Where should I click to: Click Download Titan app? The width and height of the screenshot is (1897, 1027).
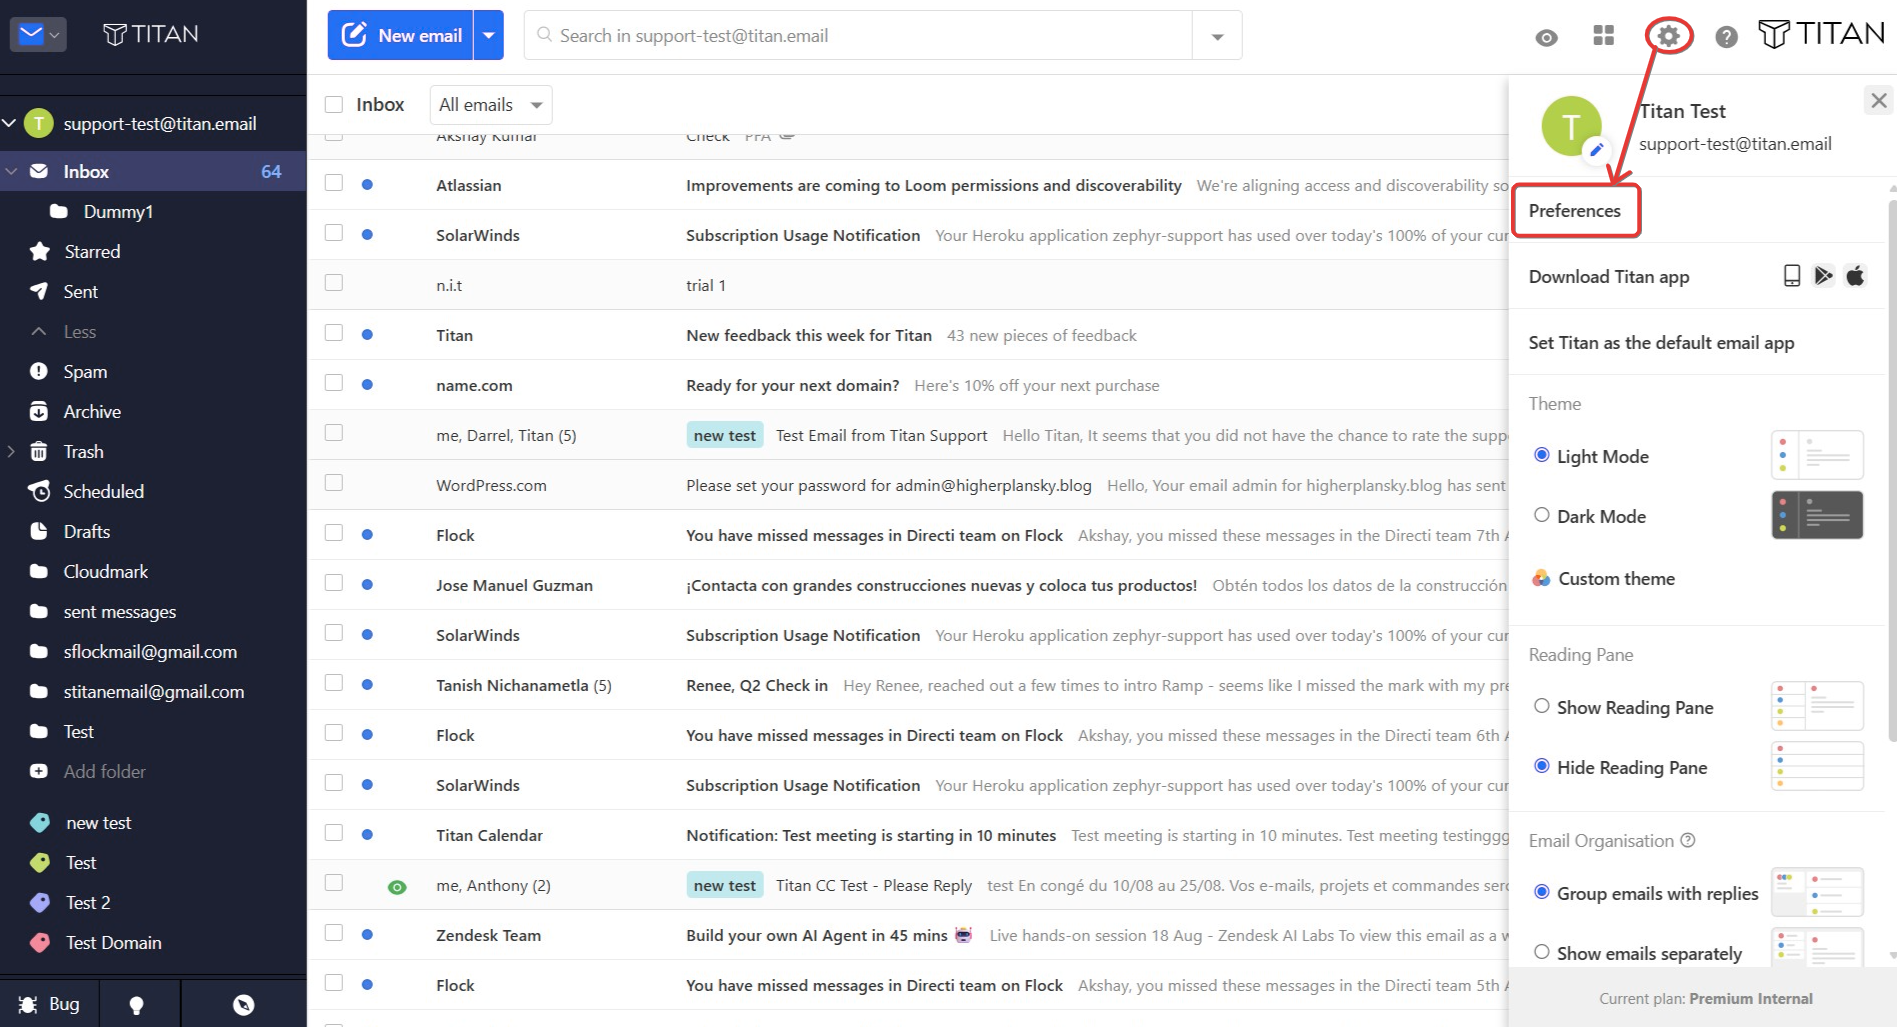tap(1609, 277)
